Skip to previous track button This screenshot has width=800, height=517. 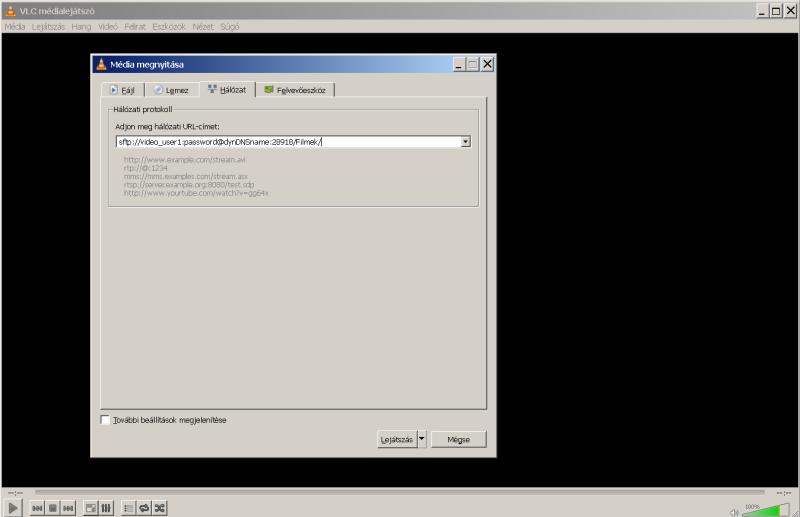tap(37, 508)
